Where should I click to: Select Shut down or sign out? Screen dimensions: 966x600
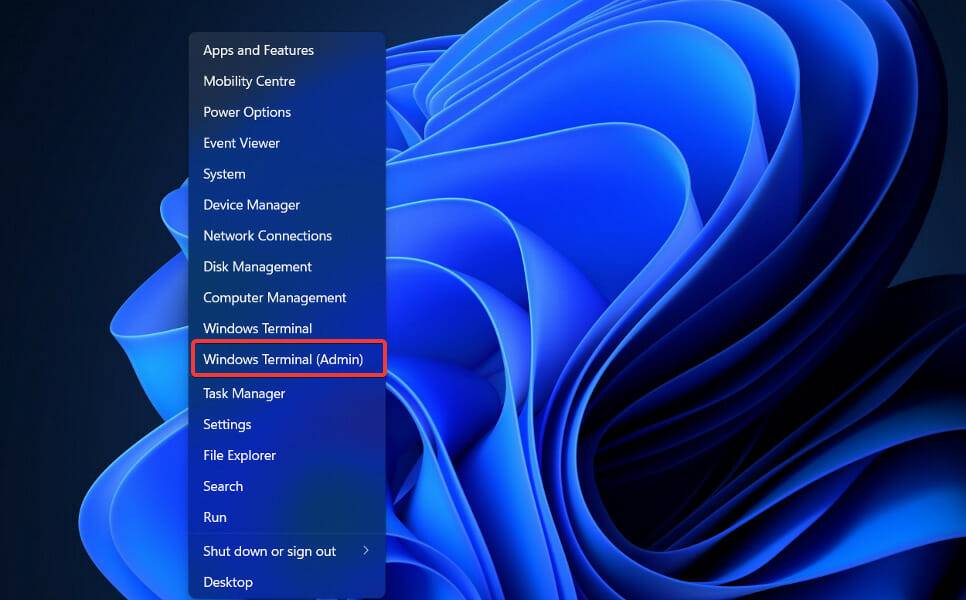point(268,550)
